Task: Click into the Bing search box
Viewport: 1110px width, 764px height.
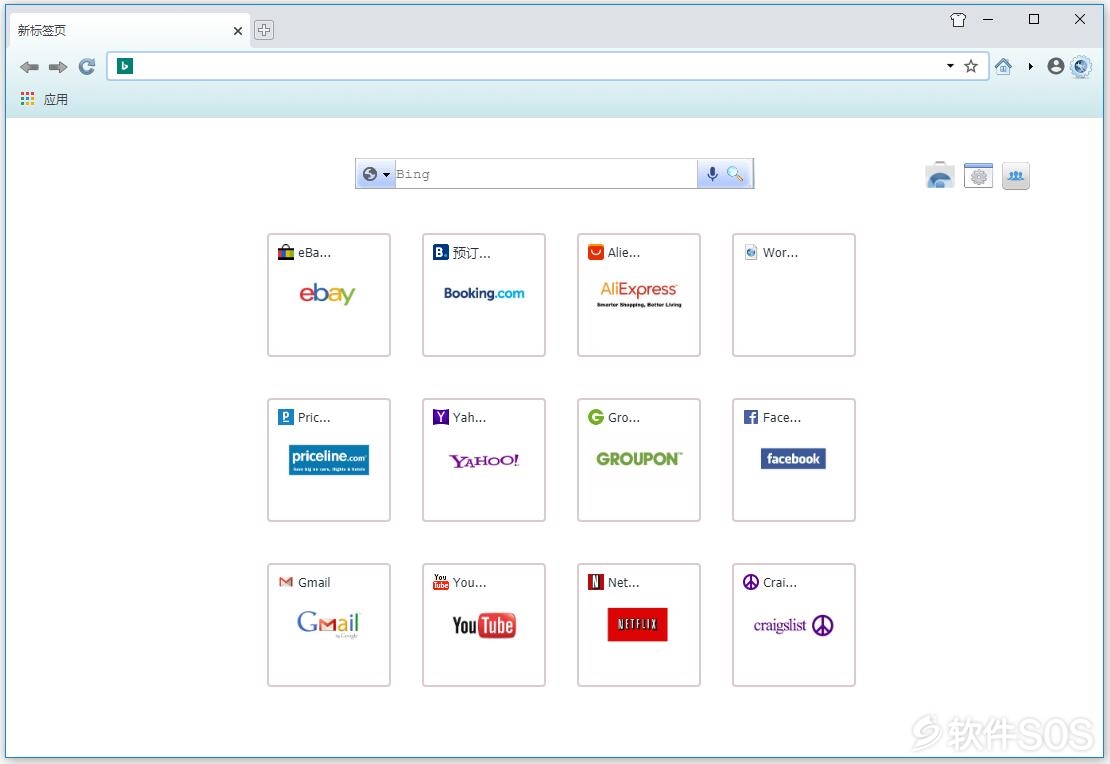Action: (546, 173)
